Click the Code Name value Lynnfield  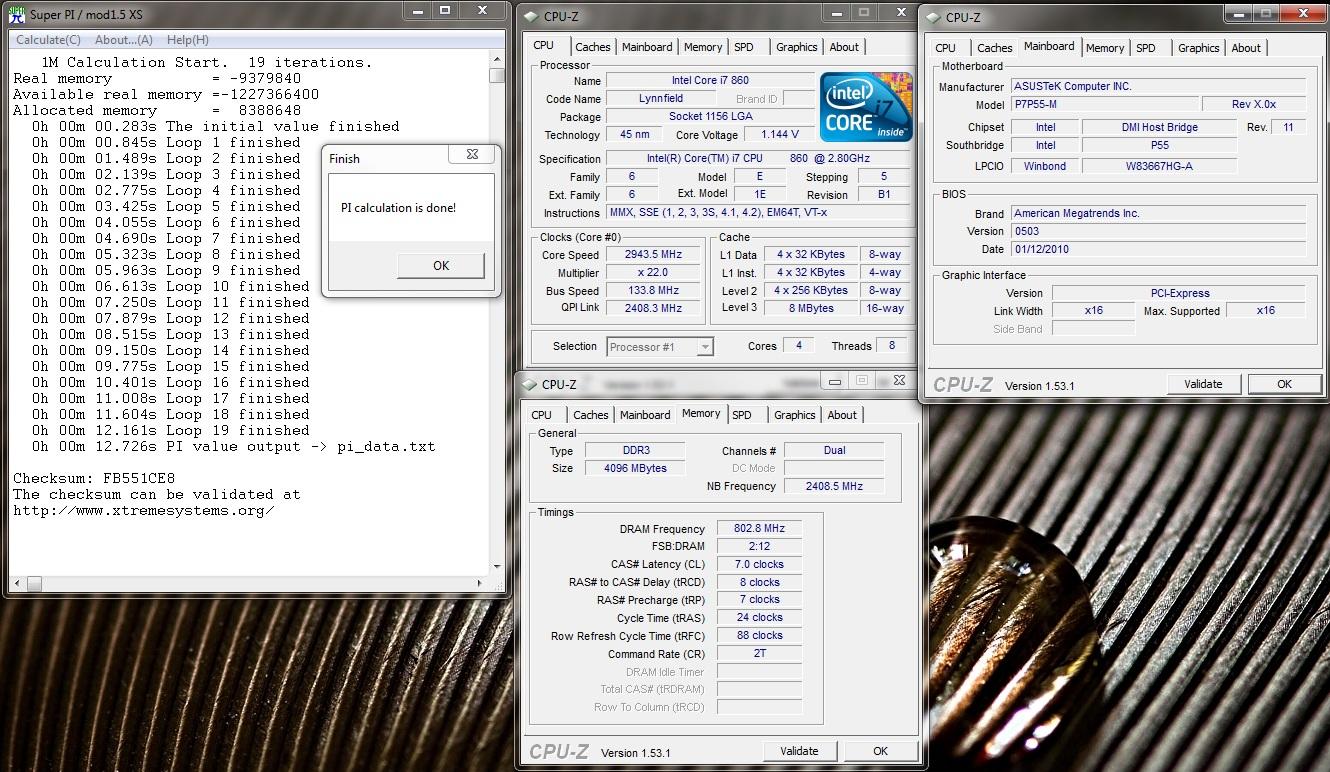tap(662, 99)
